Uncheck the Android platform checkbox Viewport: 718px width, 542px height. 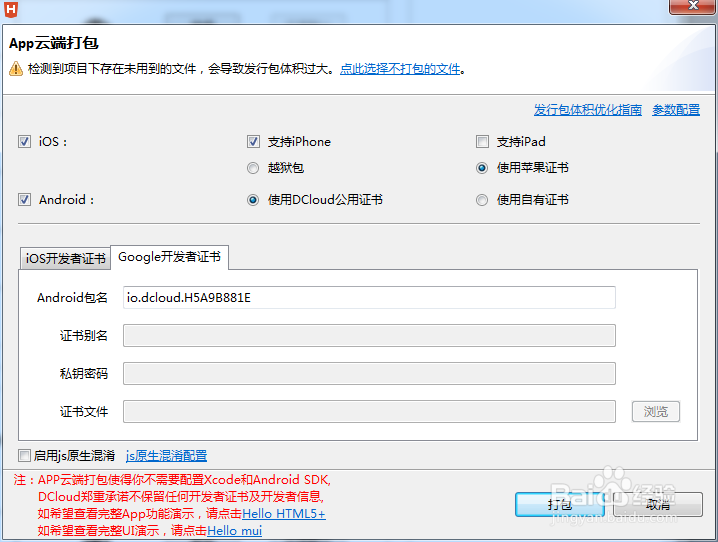click(24, 200)
